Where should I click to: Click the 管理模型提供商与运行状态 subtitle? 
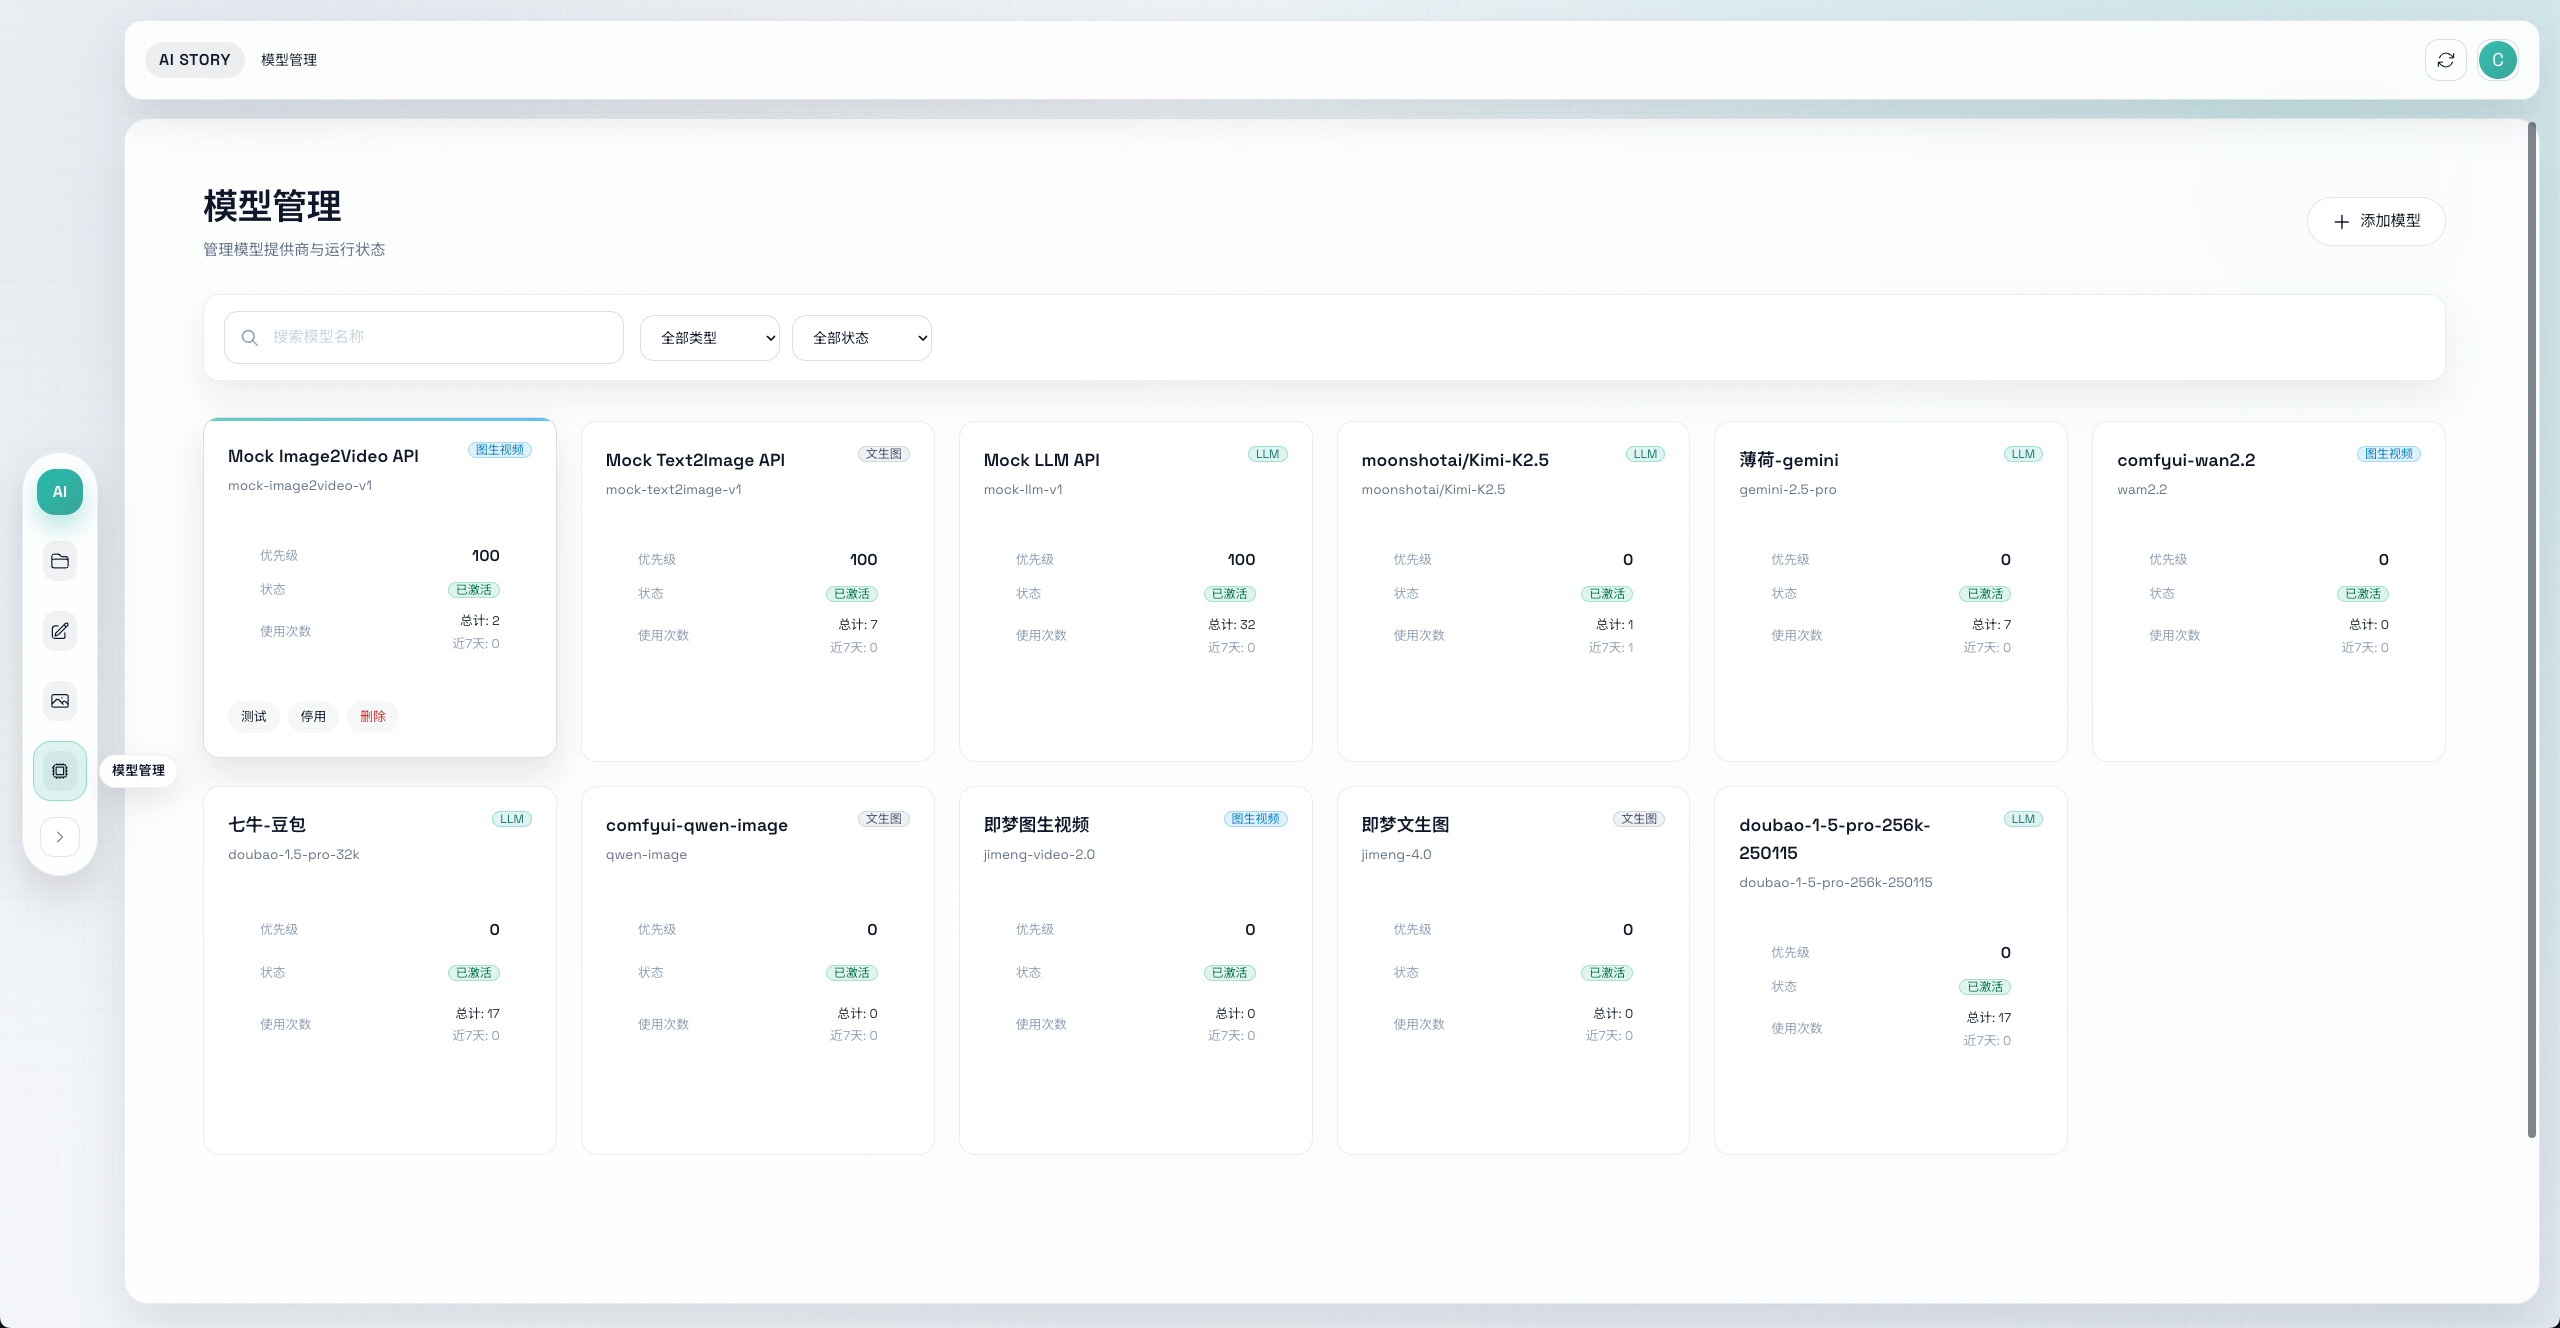[294, 250]
